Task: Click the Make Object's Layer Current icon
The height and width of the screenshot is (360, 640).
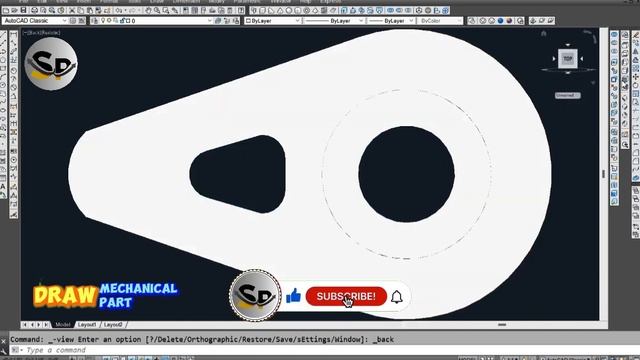Action: 218,20
